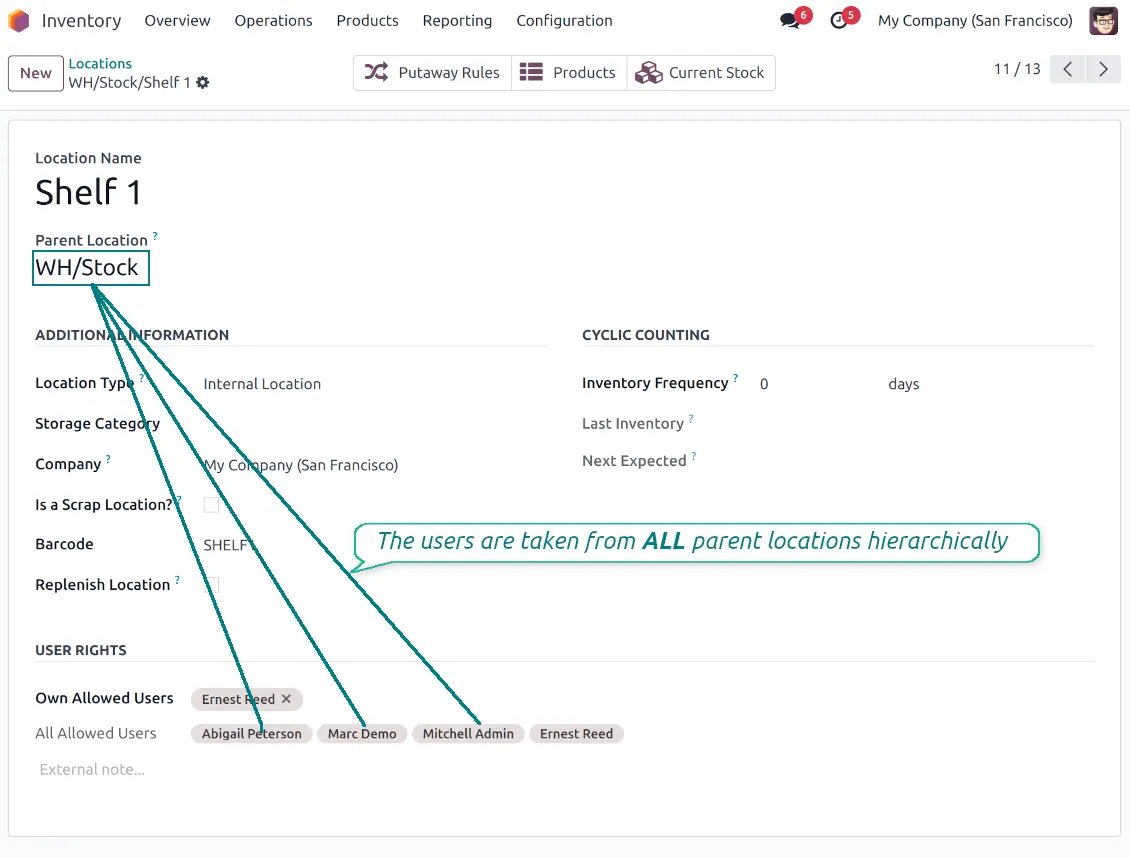Open the Putaway Rules button

432,73
